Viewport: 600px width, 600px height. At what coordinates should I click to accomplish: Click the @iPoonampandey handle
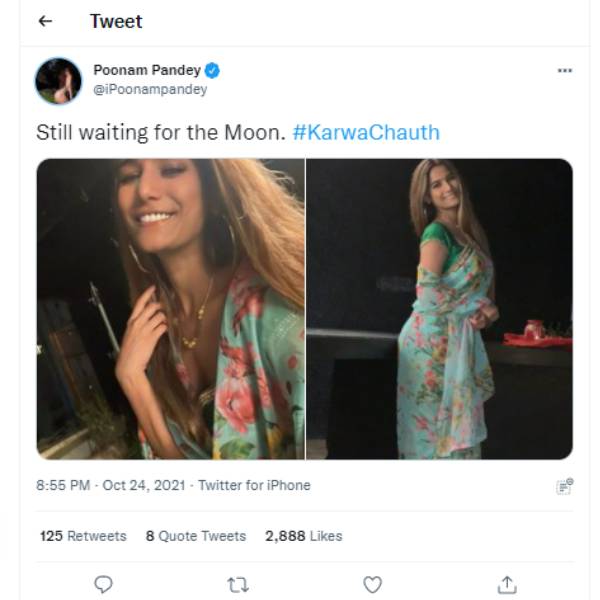150,89
